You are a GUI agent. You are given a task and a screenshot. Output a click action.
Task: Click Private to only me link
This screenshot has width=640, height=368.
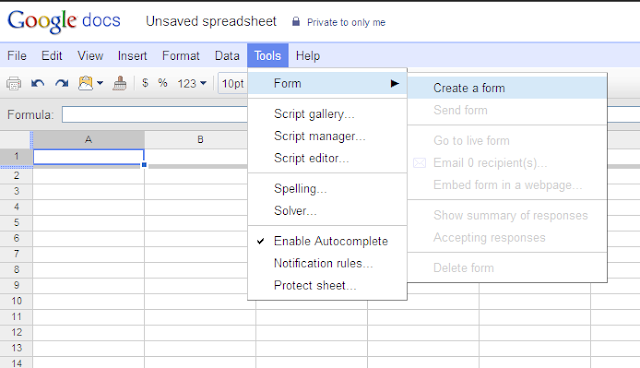pyautogui.click(x=346, y=22)
